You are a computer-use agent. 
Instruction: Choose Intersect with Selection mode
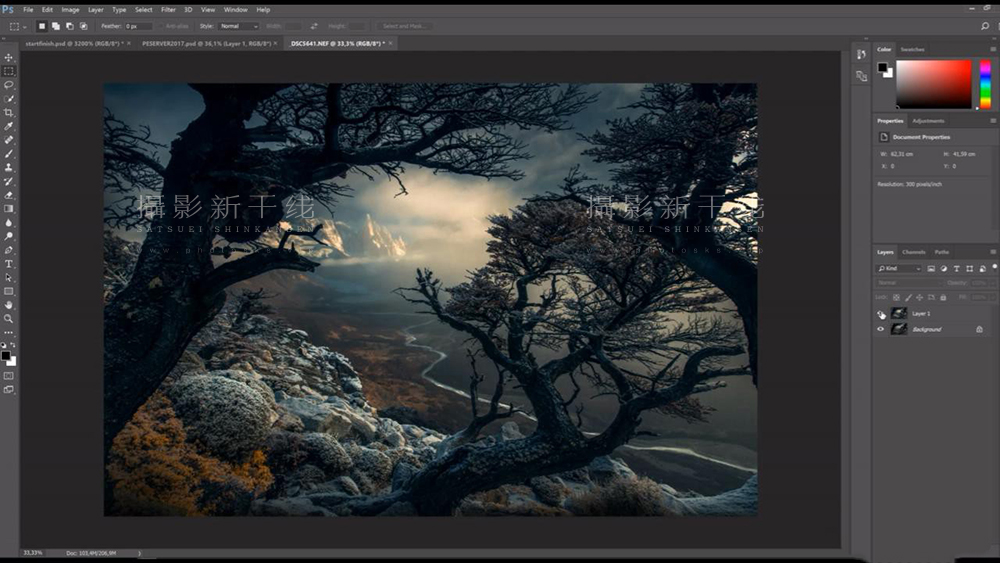click(84, 26)
